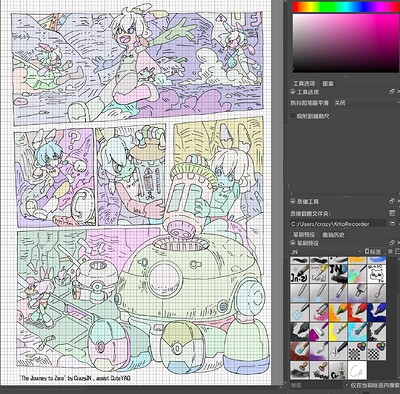The height and width of the screenshot is (394, 400).
Task: Switch to the tab beside 工具选项
Action: pos(328,83)
